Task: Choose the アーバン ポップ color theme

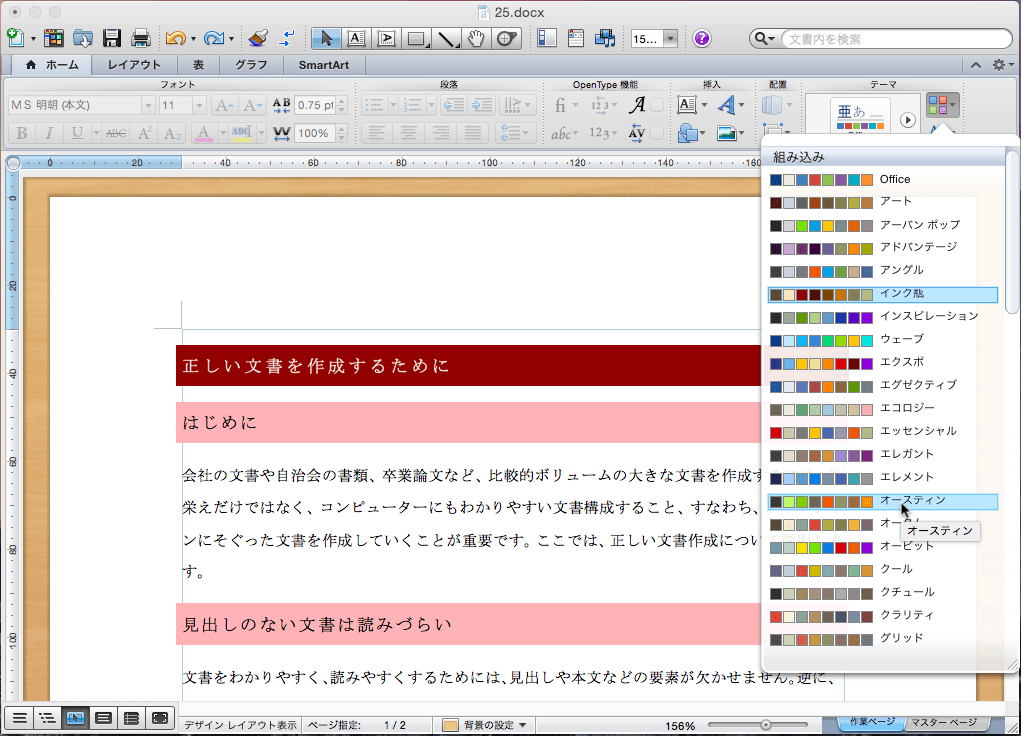Action: (x=883, y=226)
